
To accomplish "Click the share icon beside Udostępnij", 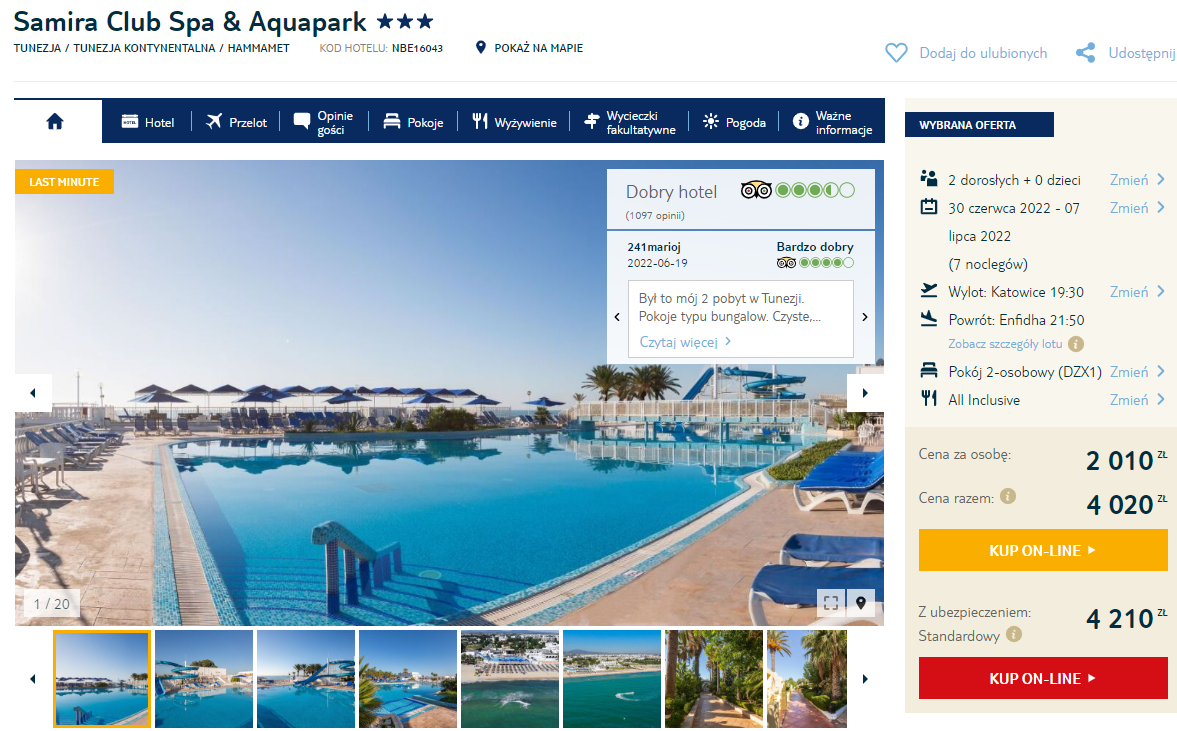I will (x=1085, y=53).
